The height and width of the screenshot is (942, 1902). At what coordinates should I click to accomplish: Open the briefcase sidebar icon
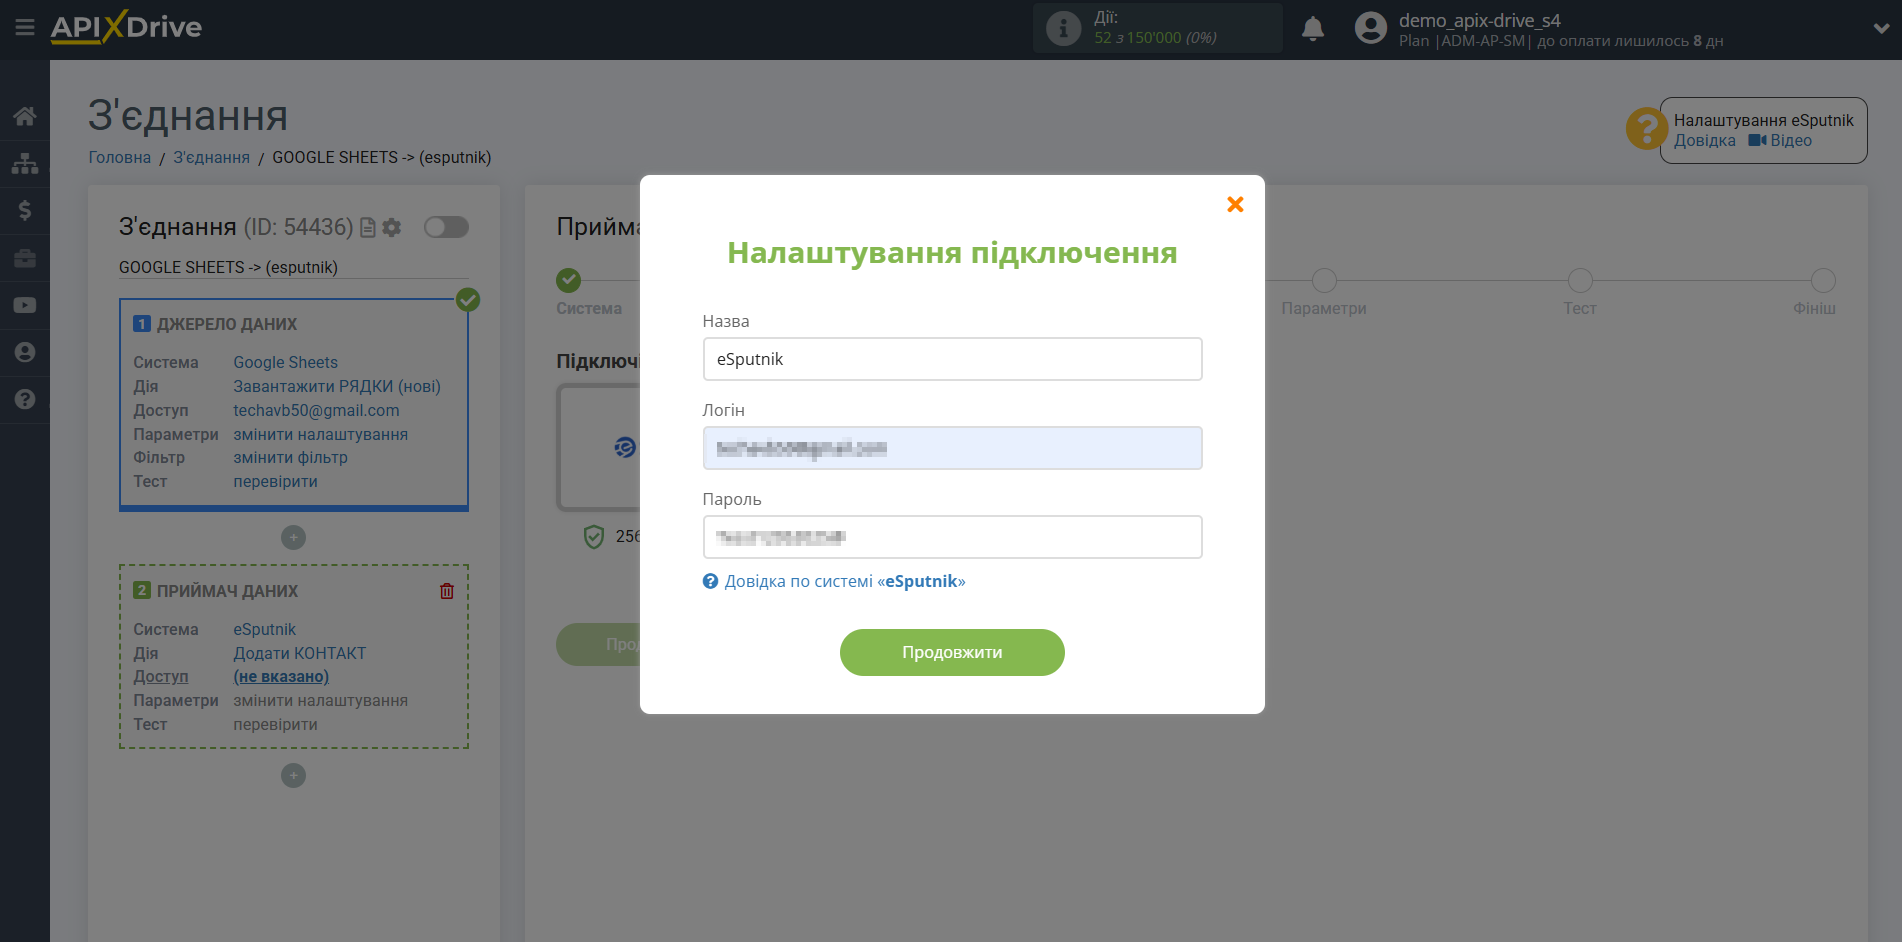[x=25, y=258]
